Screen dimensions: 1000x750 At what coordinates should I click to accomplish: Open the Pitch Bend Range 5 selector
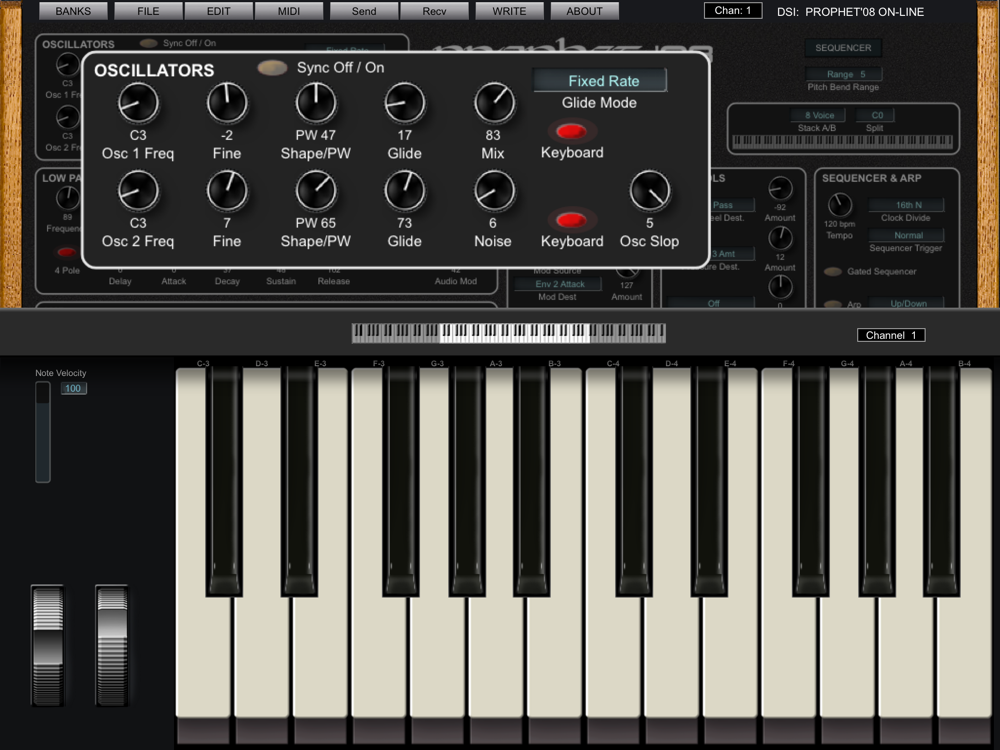pyautogui.click(x=843, y=74)
